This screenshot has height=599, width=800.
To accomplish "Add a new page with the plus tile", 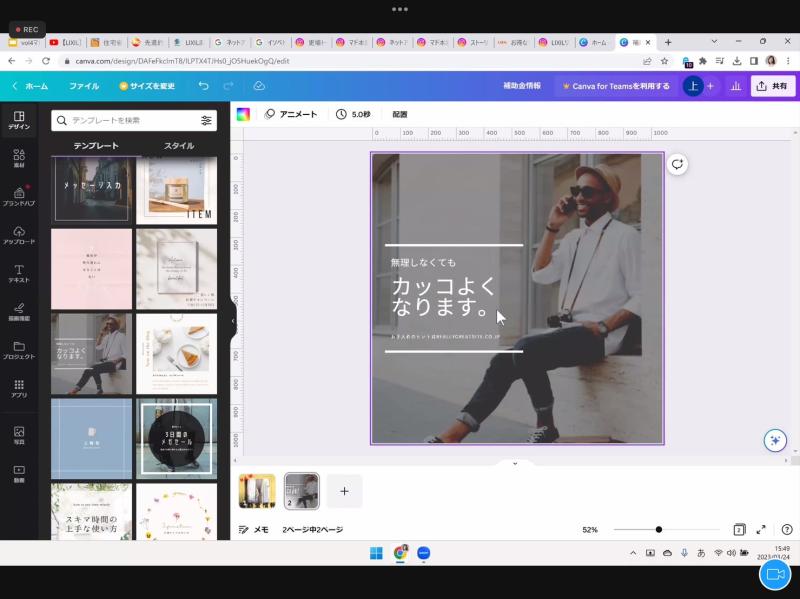I will (x=344, y=491).
